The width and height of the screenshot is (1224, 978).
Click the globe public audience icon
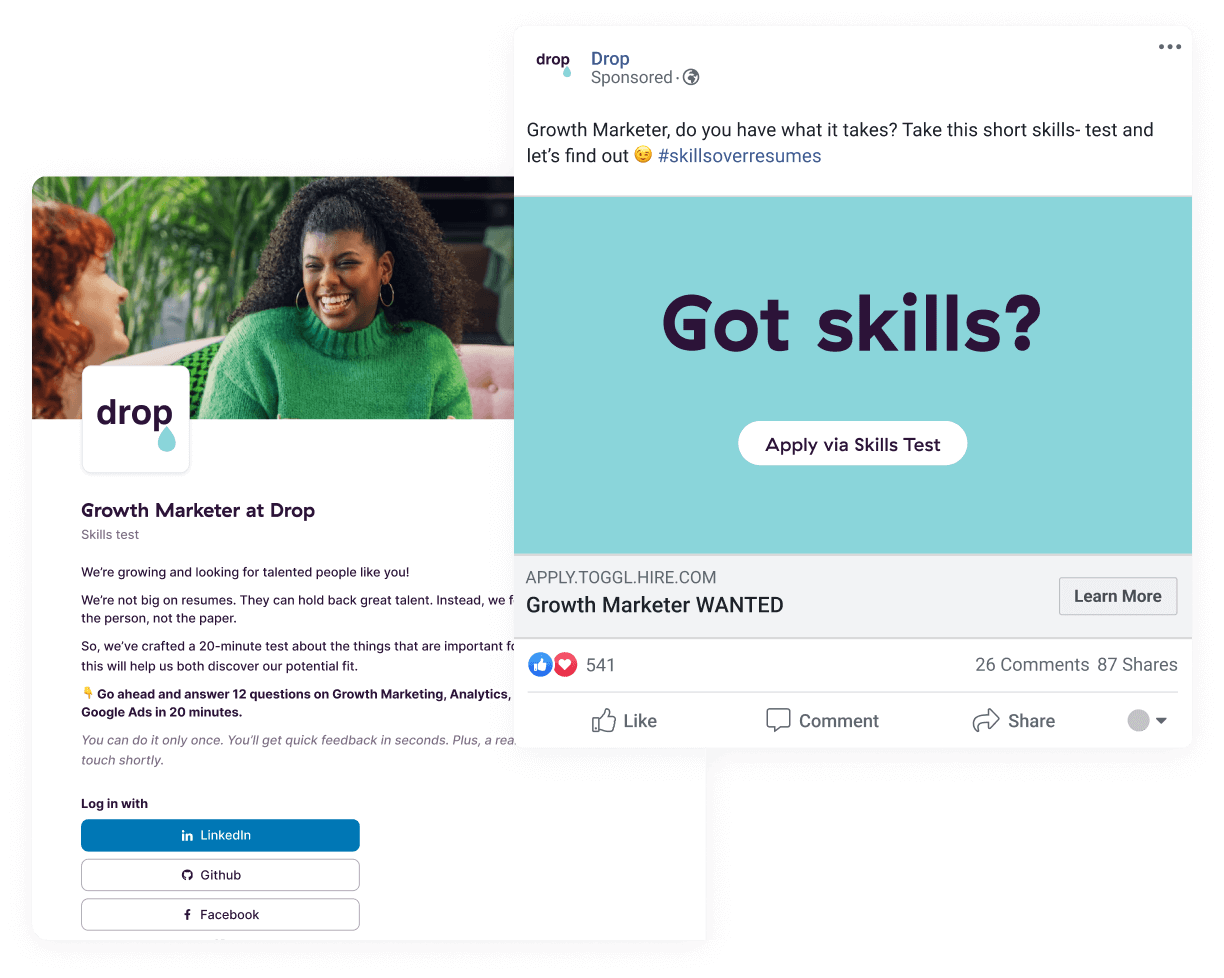click(x=691, y=77)
